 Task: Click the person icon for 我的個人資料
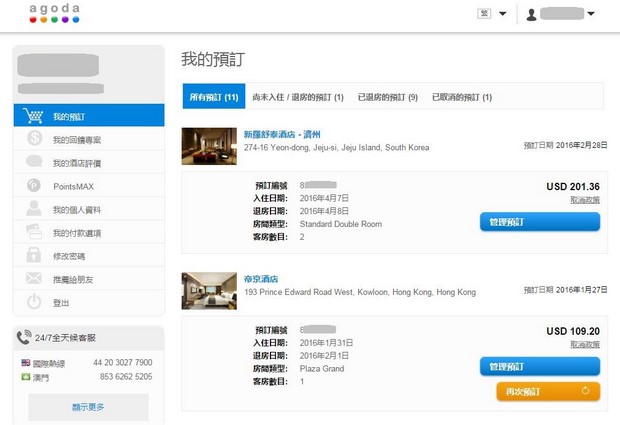point(34,208)
